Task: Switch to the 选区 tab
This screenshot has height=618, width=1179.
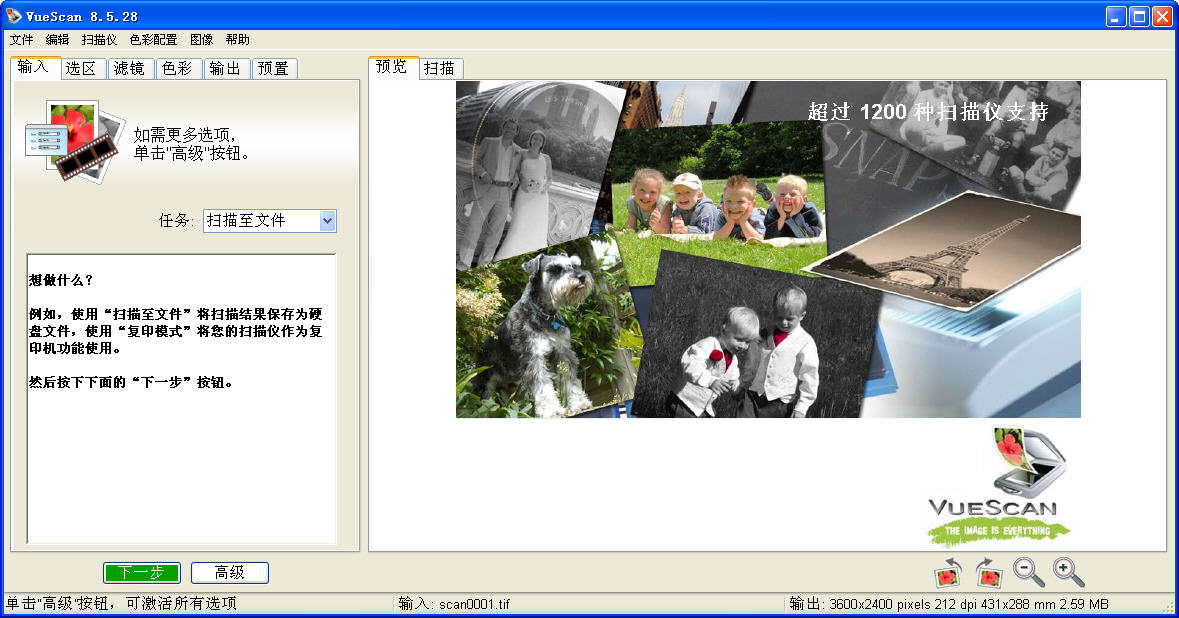Action: (x=81, y=68)
